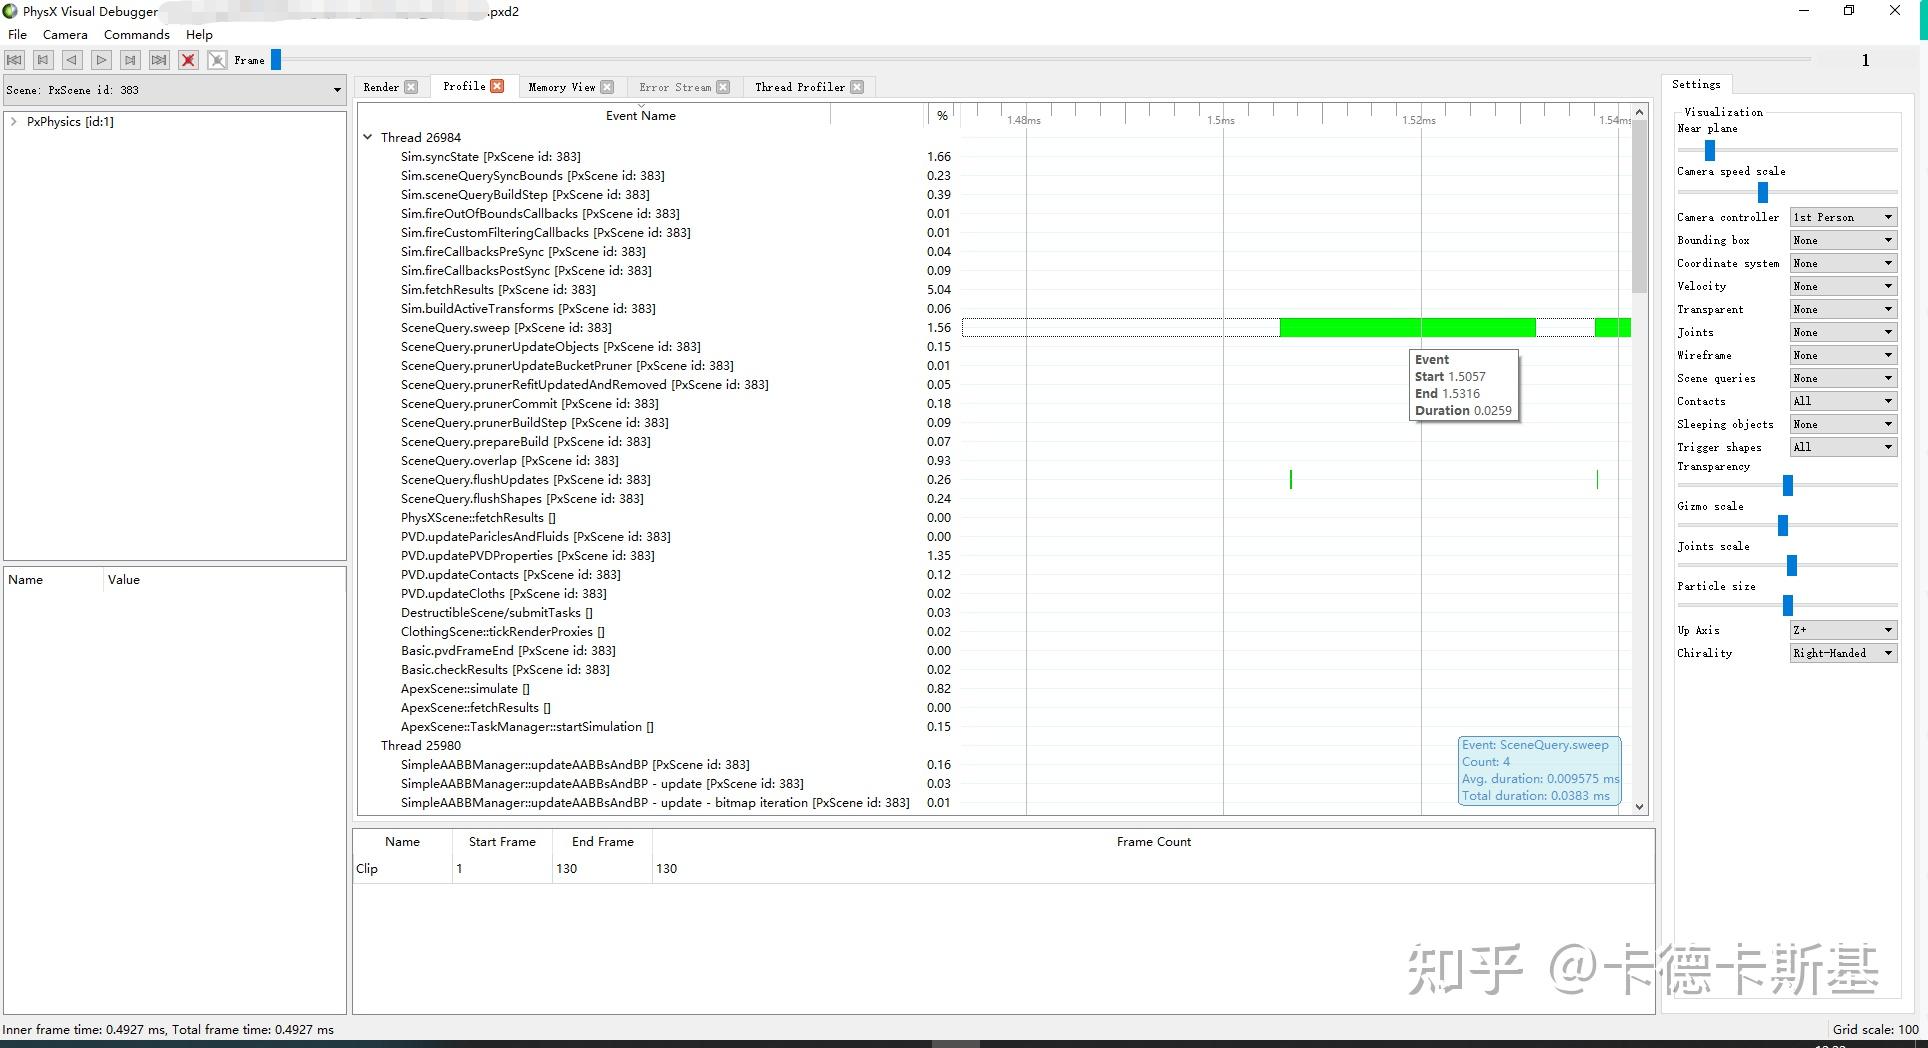Open the Joints dropdown
Viewport: 1928px width, 1048px height.
coord(1843,332)
